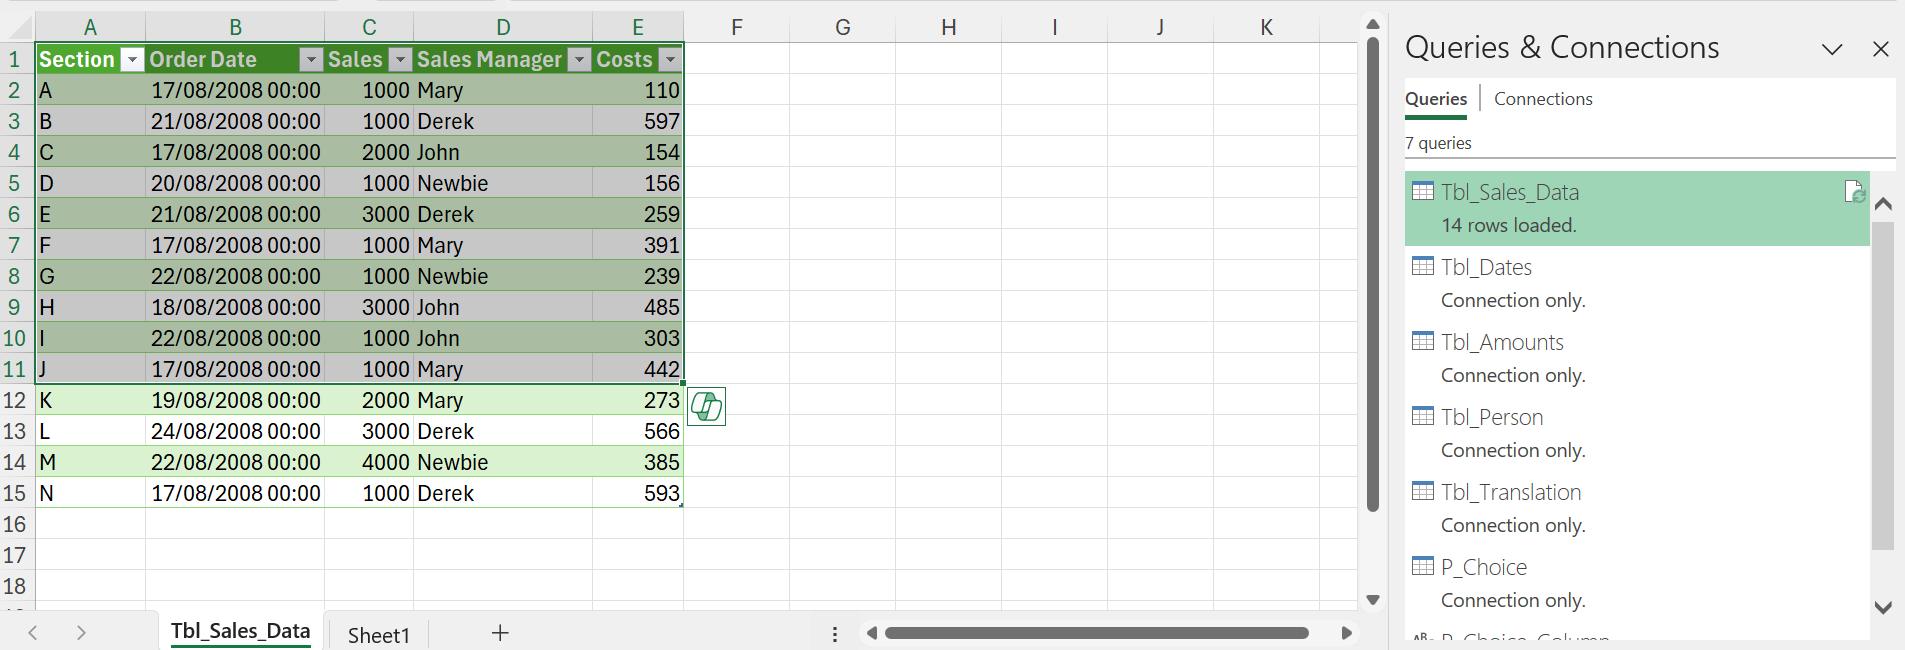The width and height of the screenshot is (1905, 650).
Task: Select the cell with cost 273
Action: tap(638, 400)
